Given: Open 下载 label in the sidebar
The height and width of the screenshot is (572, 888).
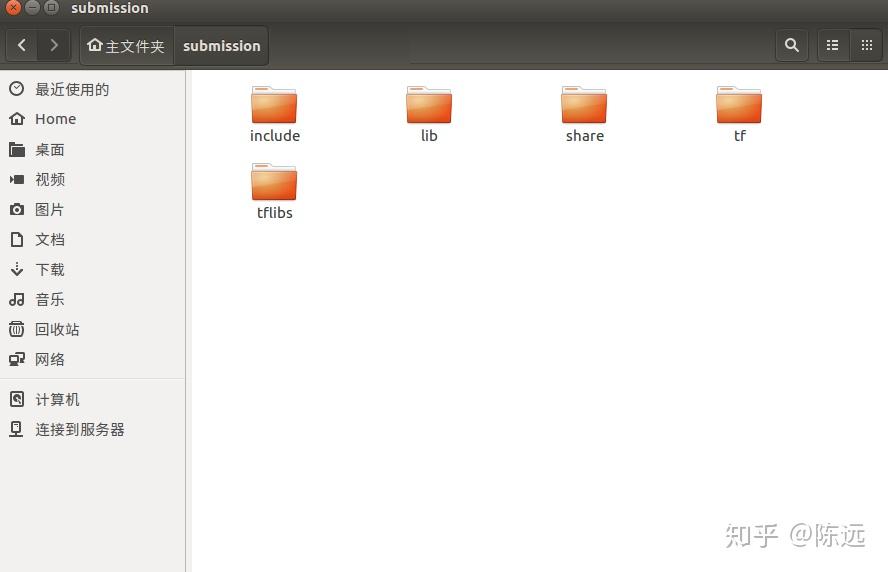Looking at the screenshot, I should pos(50,269).
